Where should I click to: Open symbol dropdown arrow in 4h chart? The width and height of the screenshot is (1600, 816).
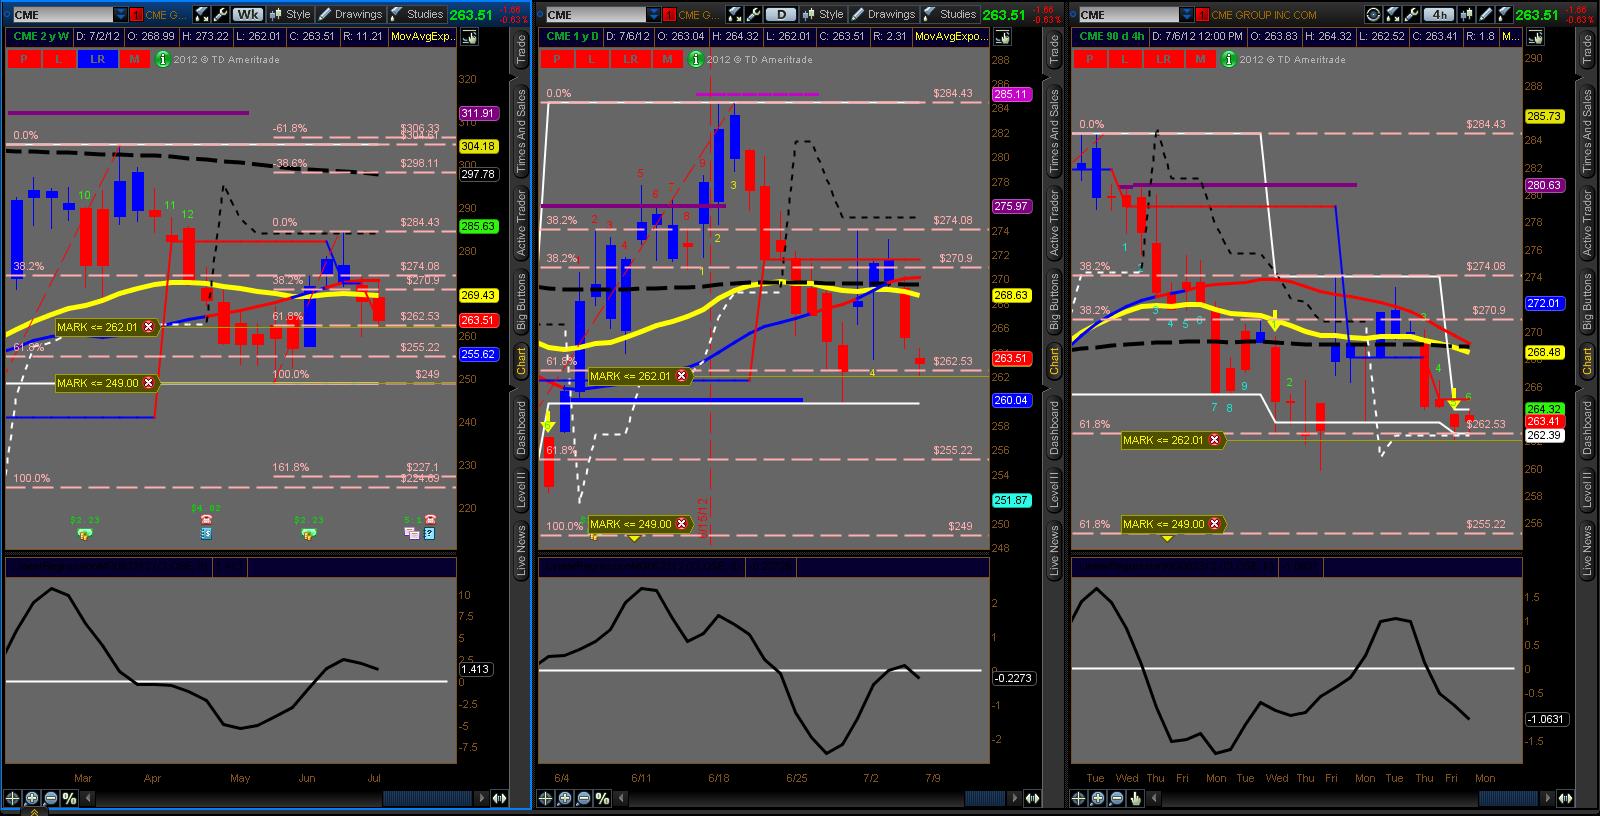[x=1187, y=15]
